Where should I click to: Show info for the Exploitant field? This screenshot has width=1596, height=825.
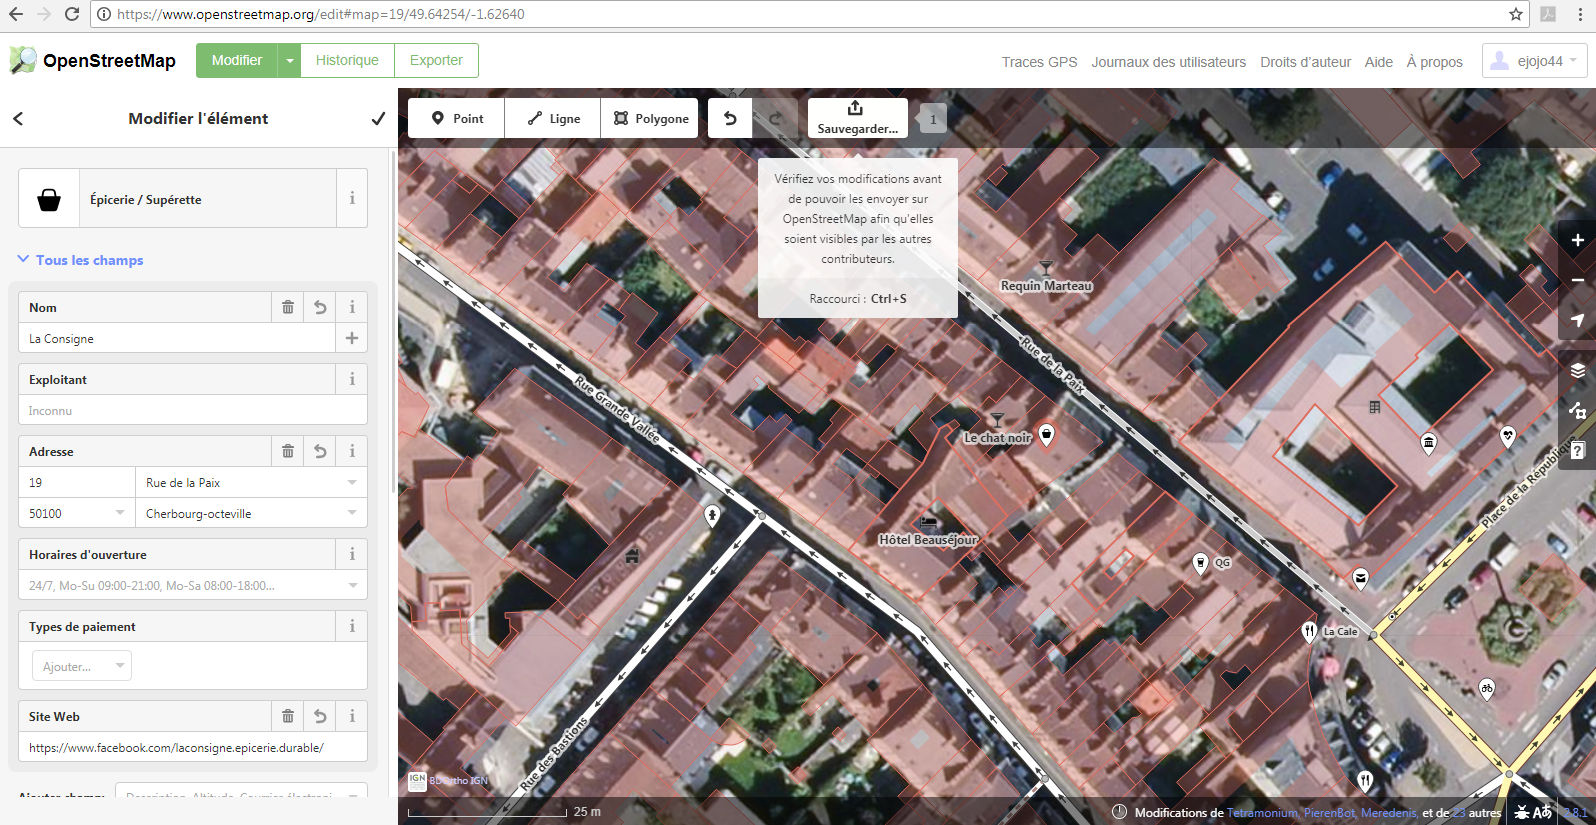pyautogui.click(x=352, y=379)
